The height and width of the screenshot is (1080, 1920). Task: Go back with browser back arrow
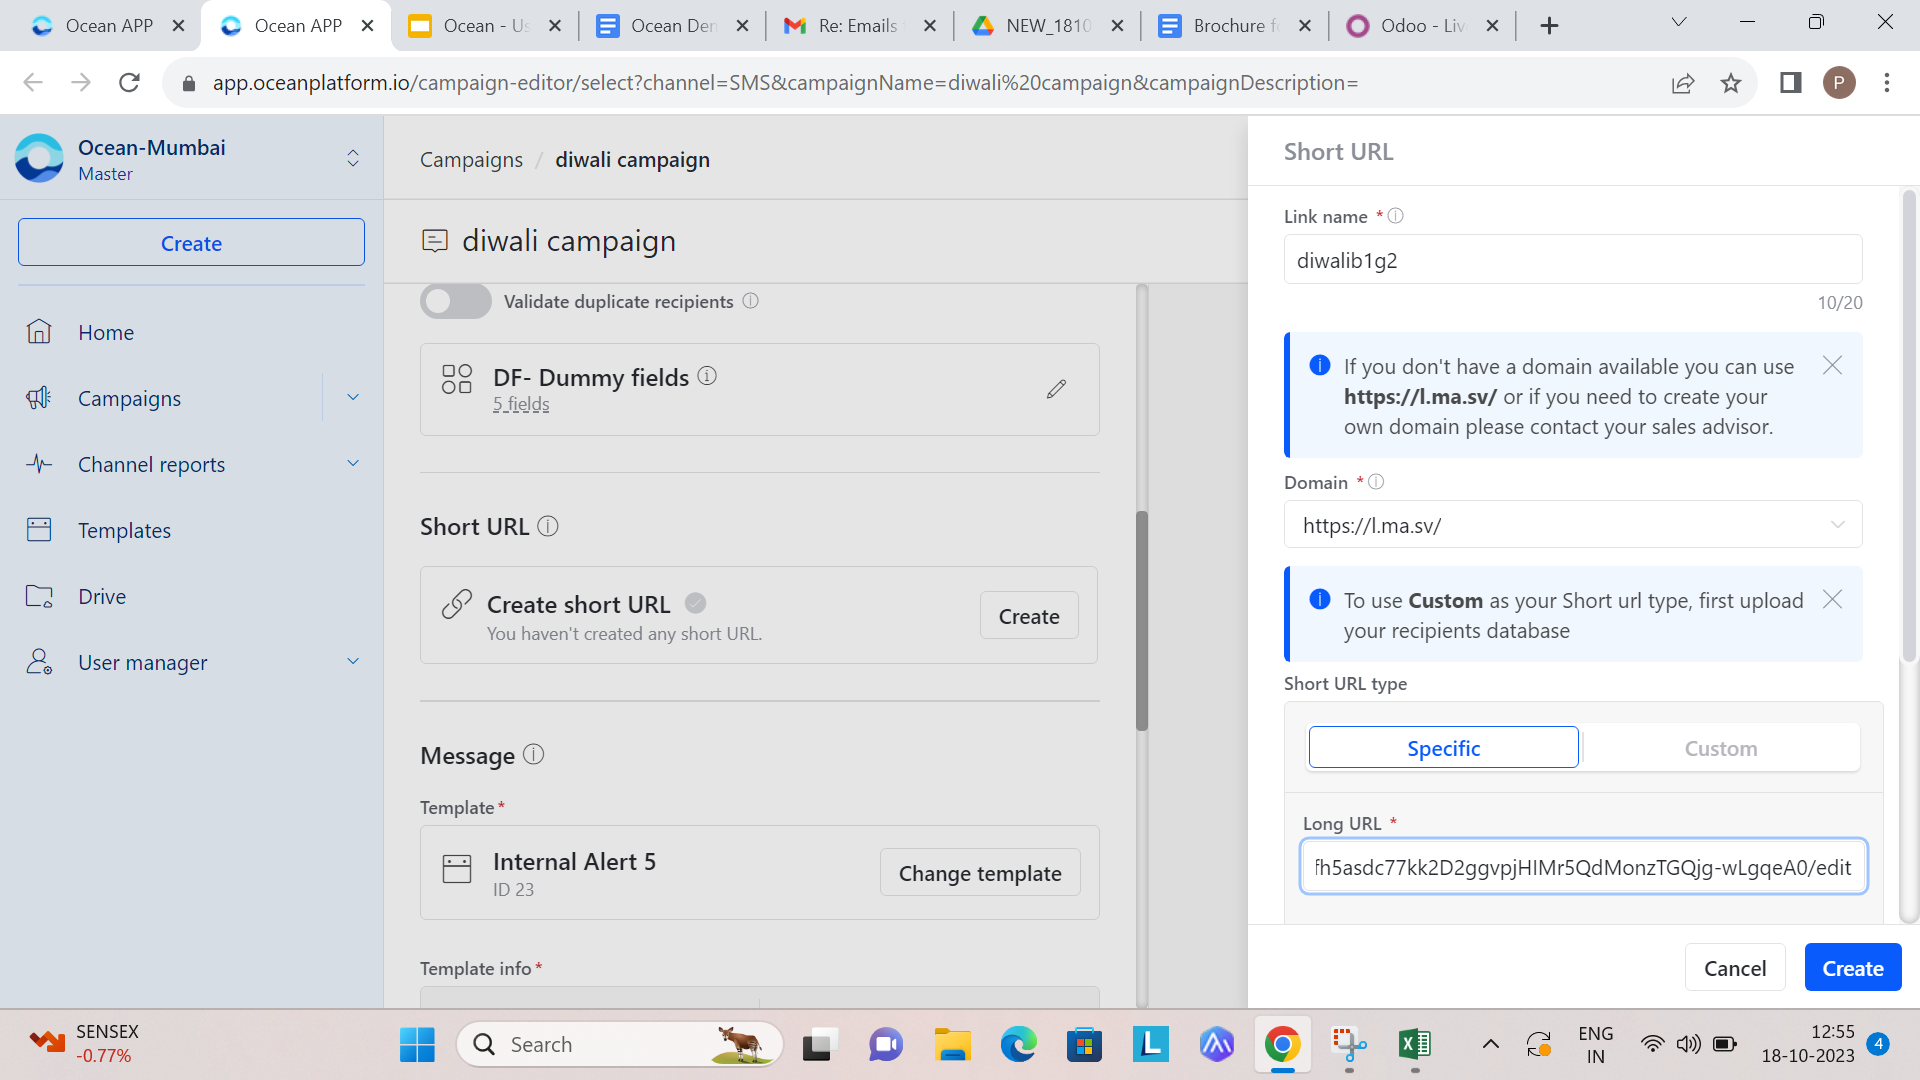point(33,83)
